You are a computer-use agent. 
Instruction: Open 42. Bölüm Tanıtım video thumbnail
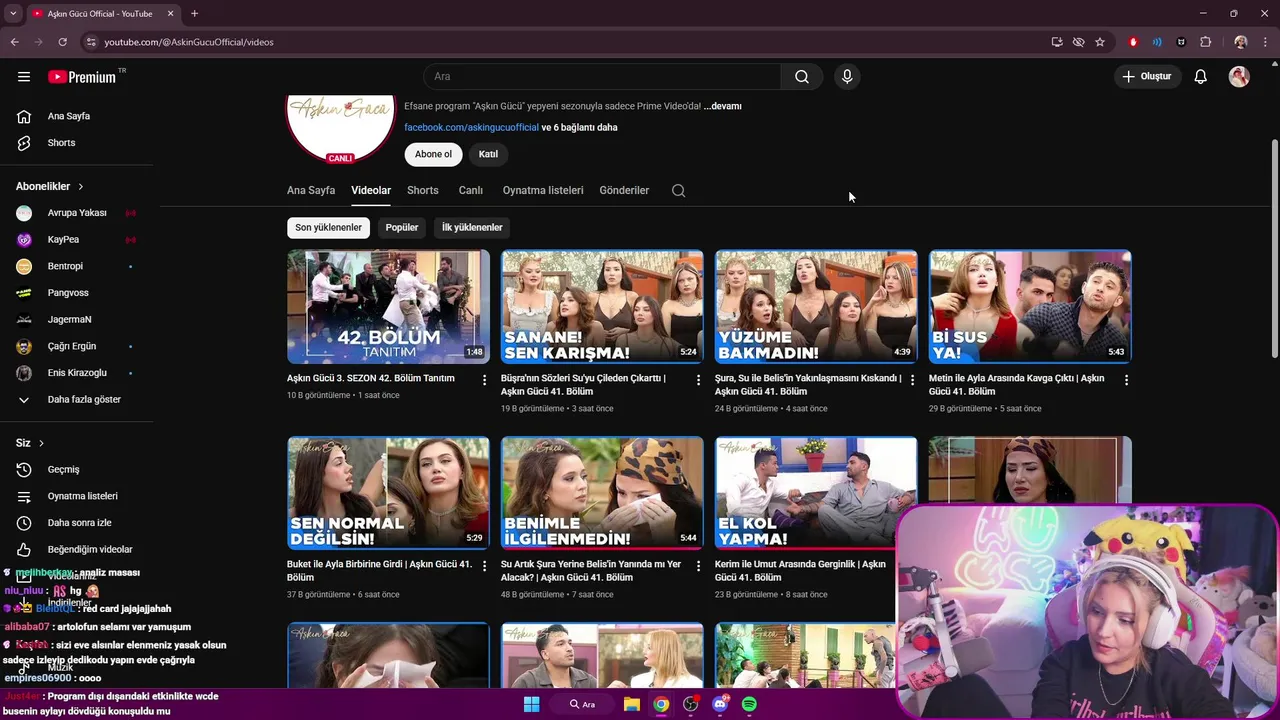[x=388, y=306]
